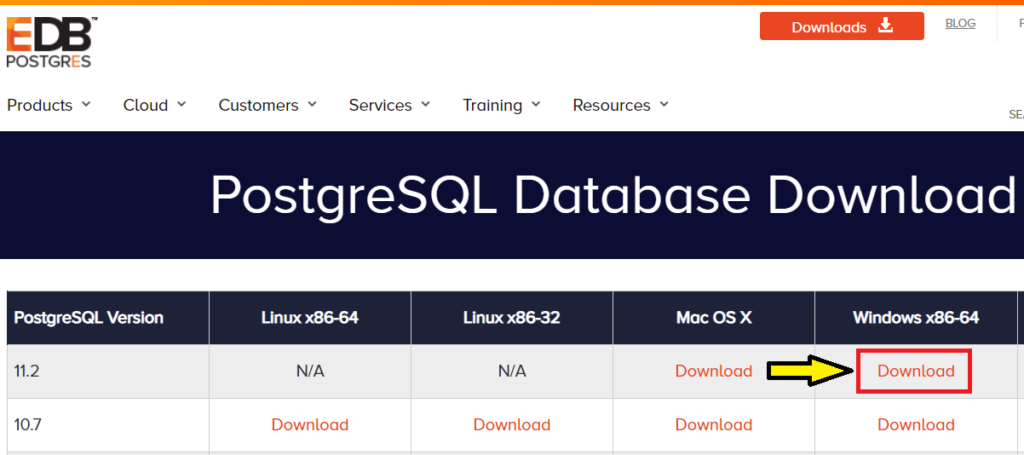
Task: Expand the Products dropdown chevron
Action: 86,104
